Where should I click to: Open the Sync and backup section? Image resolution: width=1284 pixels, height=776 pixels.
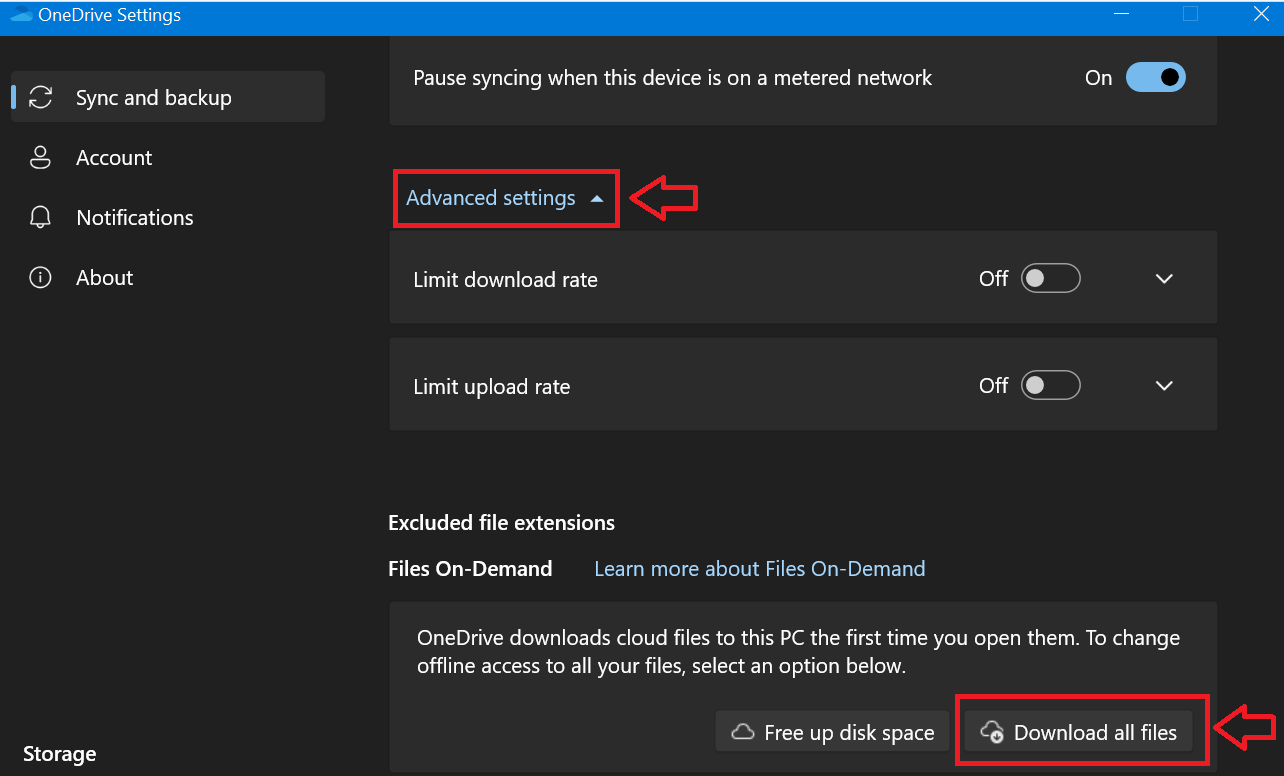[168, 97]
